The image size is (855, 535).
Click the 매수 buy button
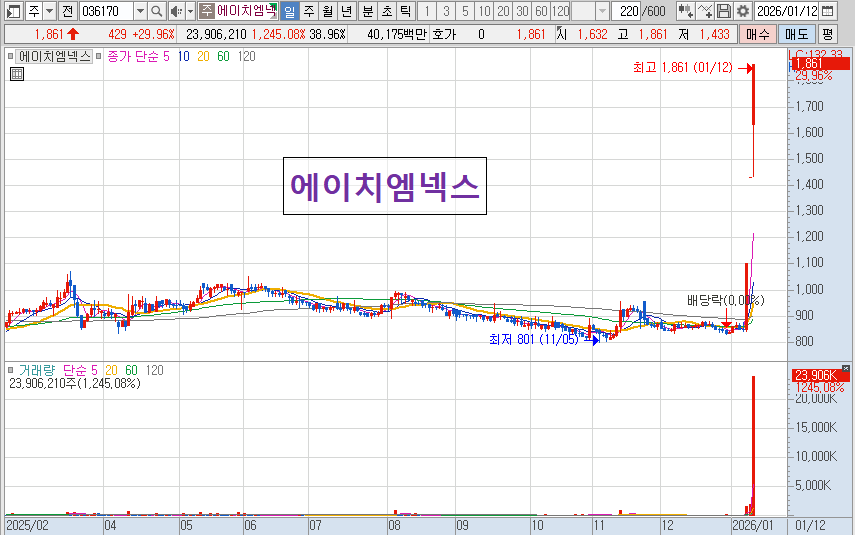[757, 34]
